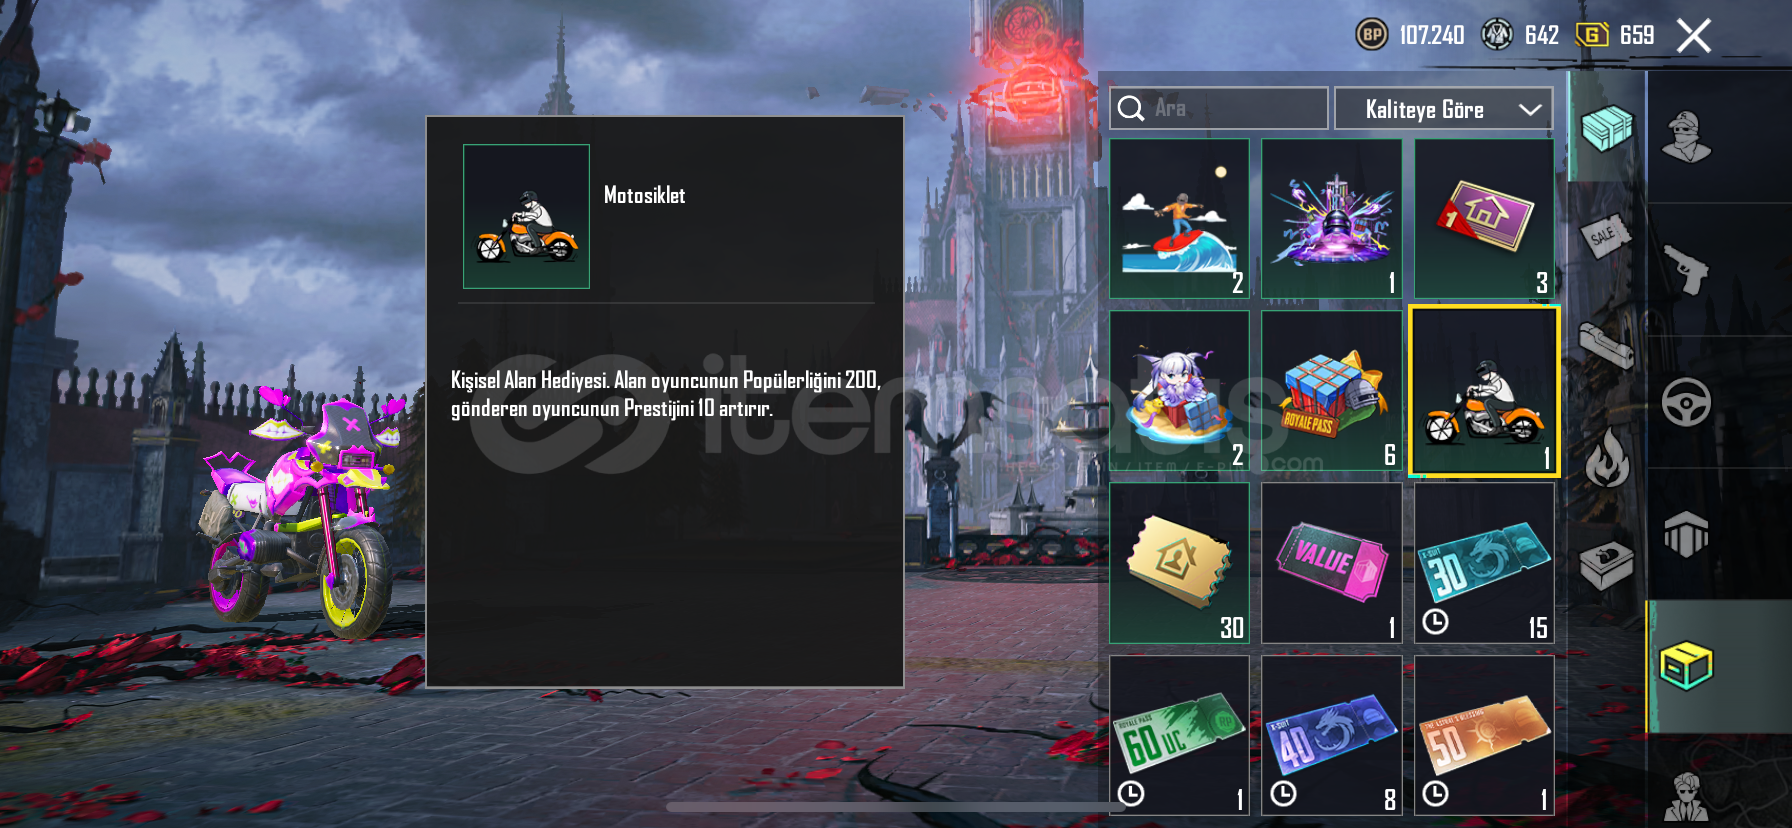Click the UC currency G icon
This screenshot has width=1792, height=828.
[1591, 35]
